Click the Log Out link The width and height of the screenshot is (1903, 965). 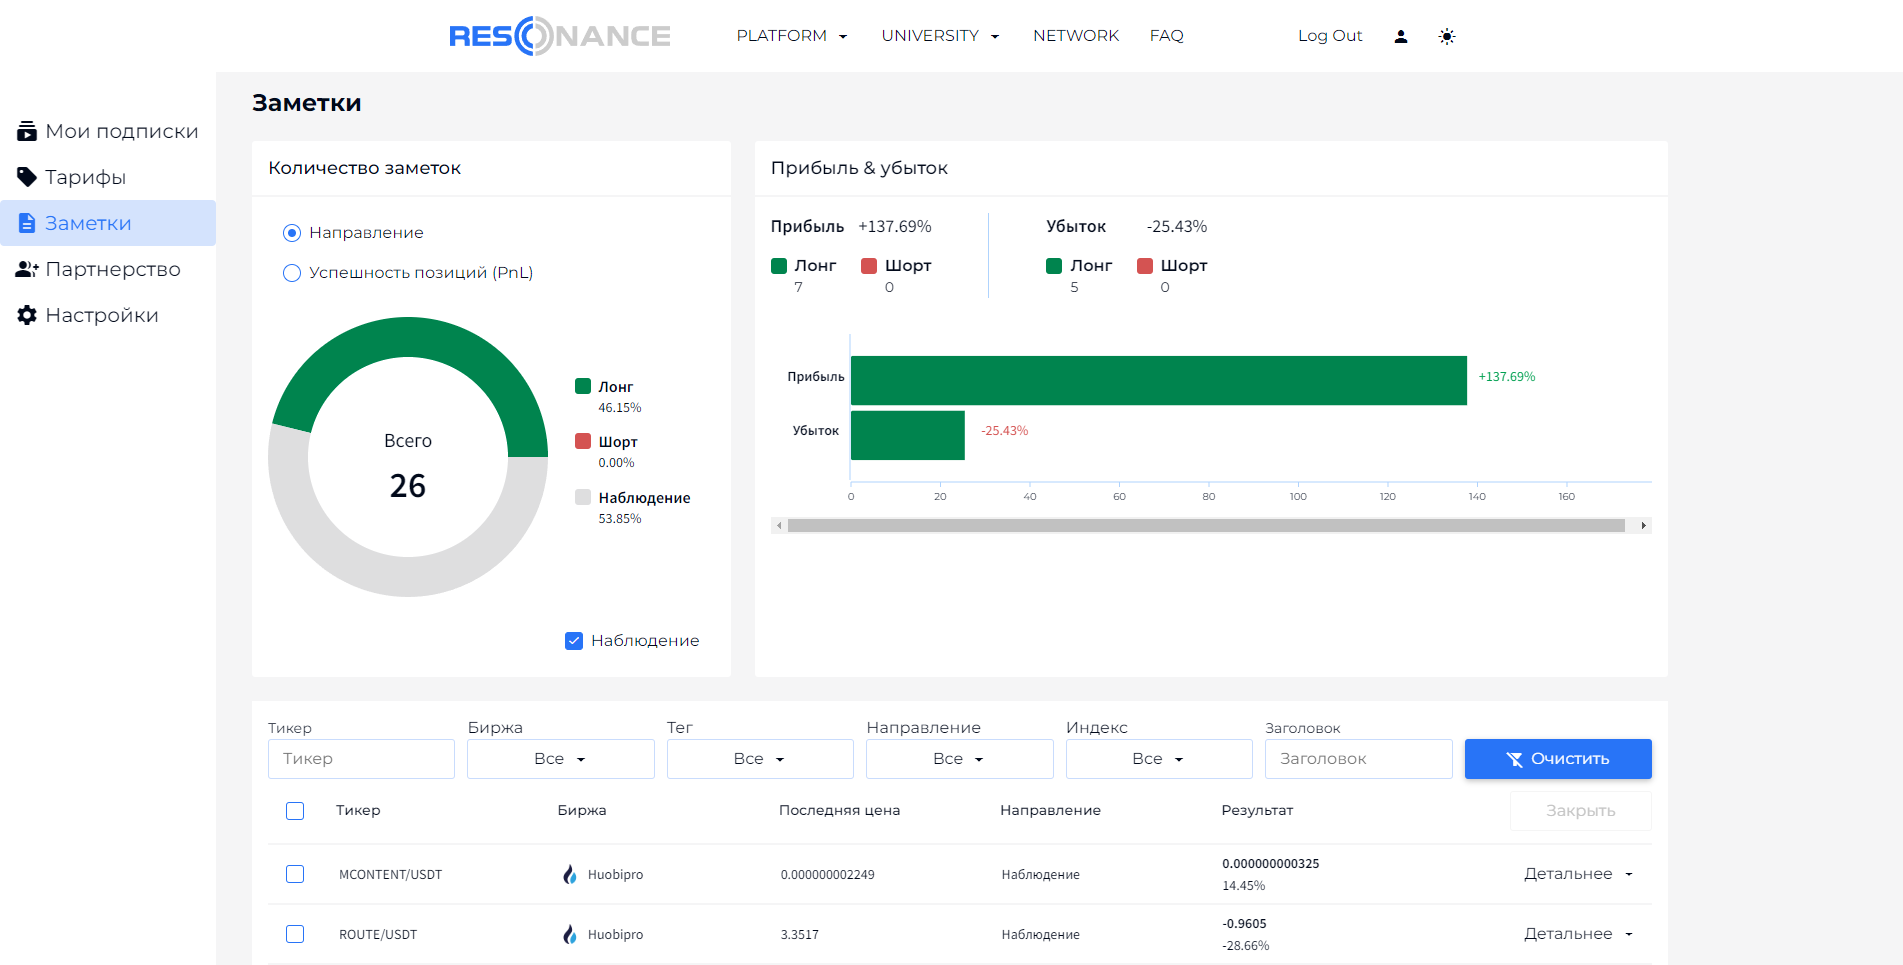click(x=1329, y=36)
